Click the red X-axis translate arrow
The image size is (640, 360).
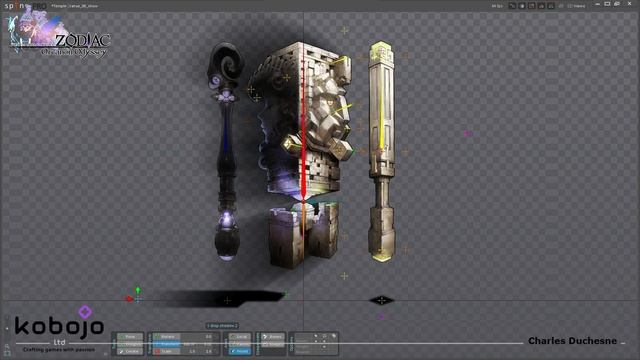[x=129, y=299]
